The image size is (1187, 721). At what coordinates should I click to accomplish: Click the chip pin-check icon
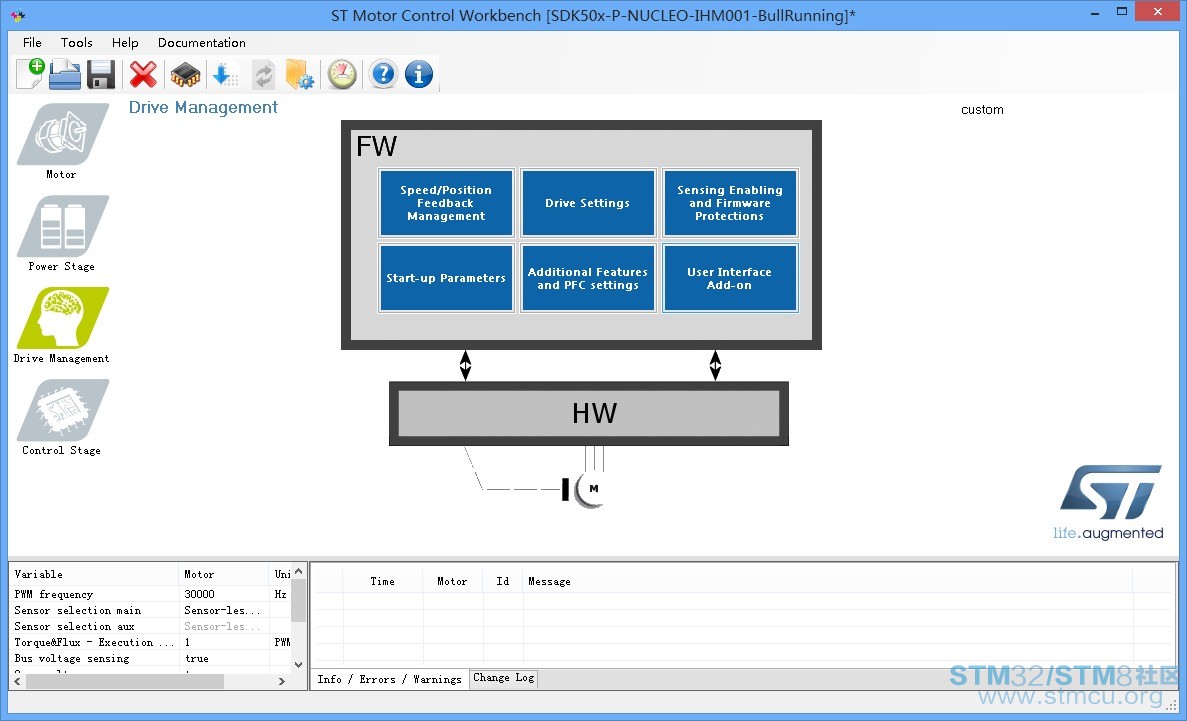point(185,75)
